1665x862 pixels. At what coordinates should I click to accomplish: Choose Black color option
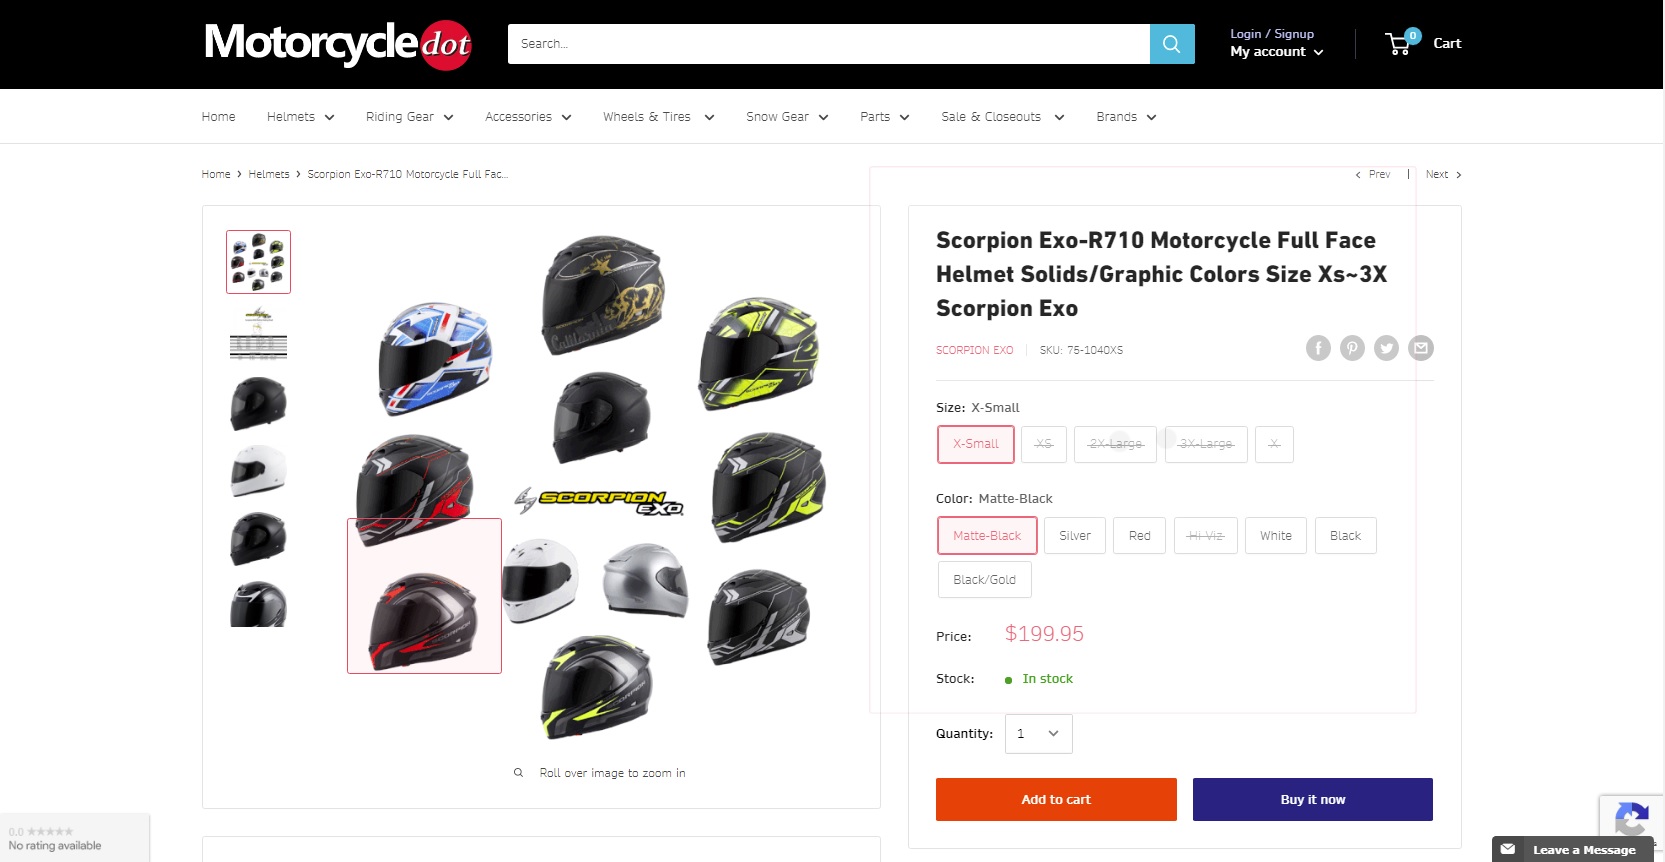pos(1346,536)
